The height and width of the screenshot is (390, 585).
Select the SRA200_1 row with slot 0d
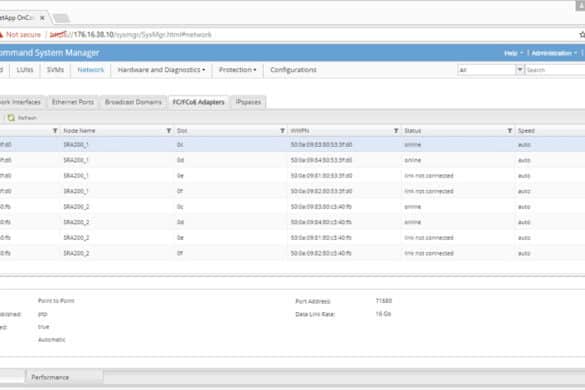(x=292, y=160)
